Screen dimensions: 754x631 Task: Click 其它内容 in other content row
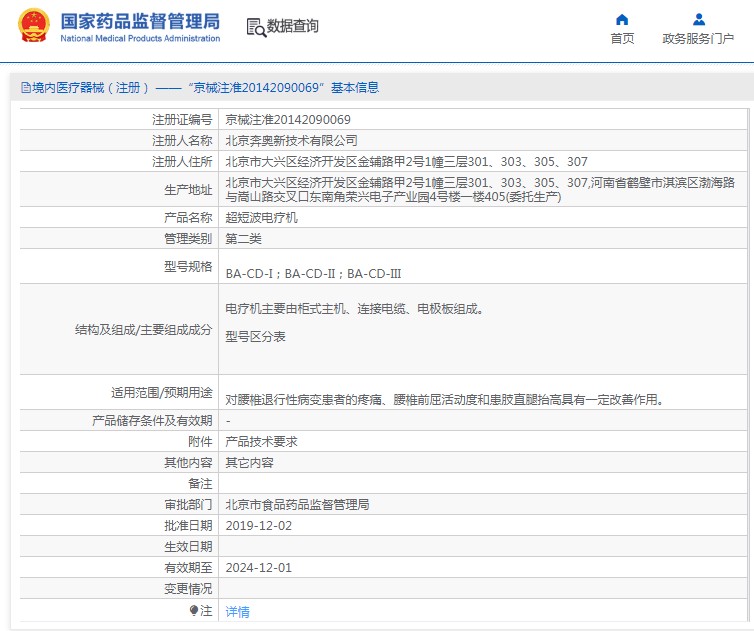pyautogui.click(x=249, y=463)
